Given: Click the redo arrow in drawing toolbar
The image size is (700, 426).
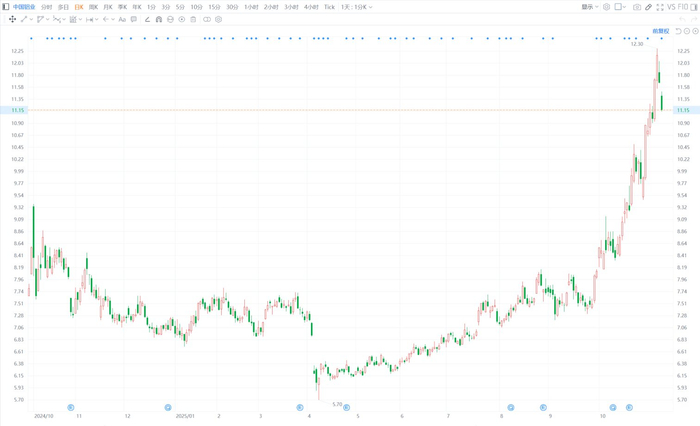Looking at the screenshot, I should pos(694,19).
